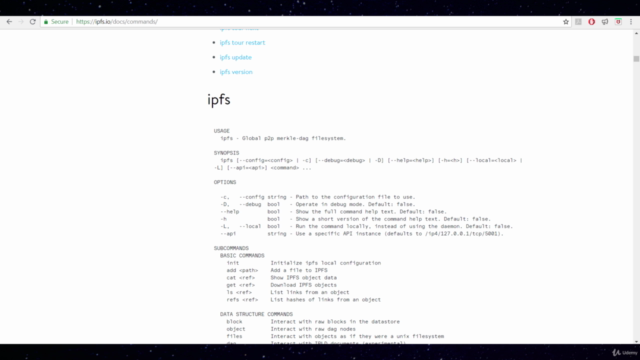Click the SYNOPSIS section label

(x=227, y=153)
